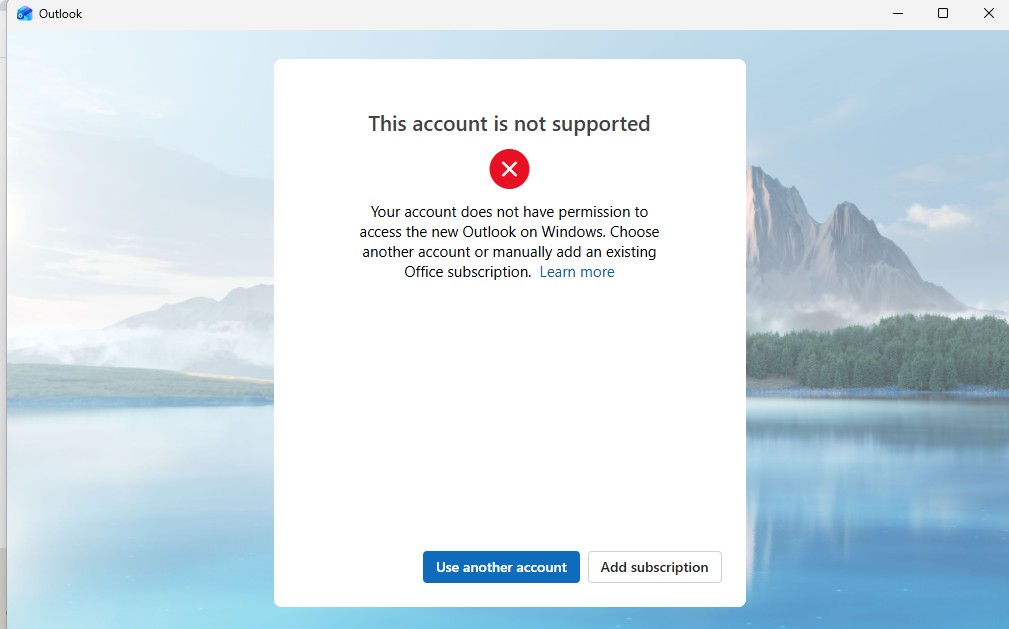Click the Outlook app icon in title bar
1009x629 pixels.
24,14
